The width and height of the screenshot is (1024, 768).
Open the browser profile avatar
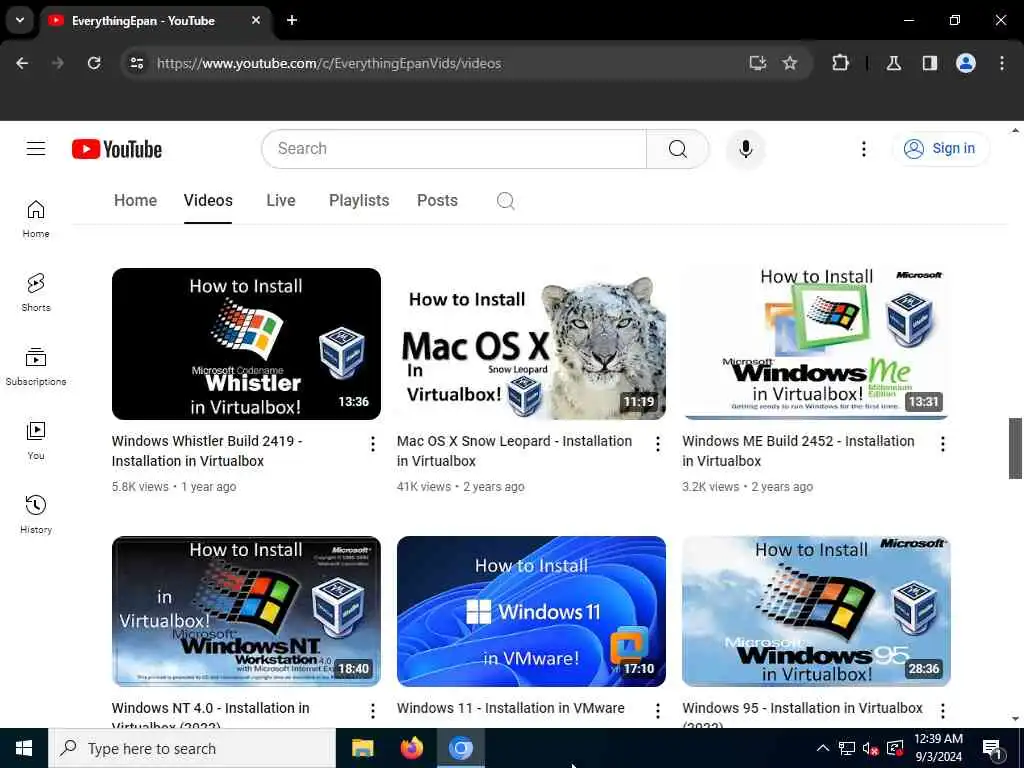[x=966, y=63]
